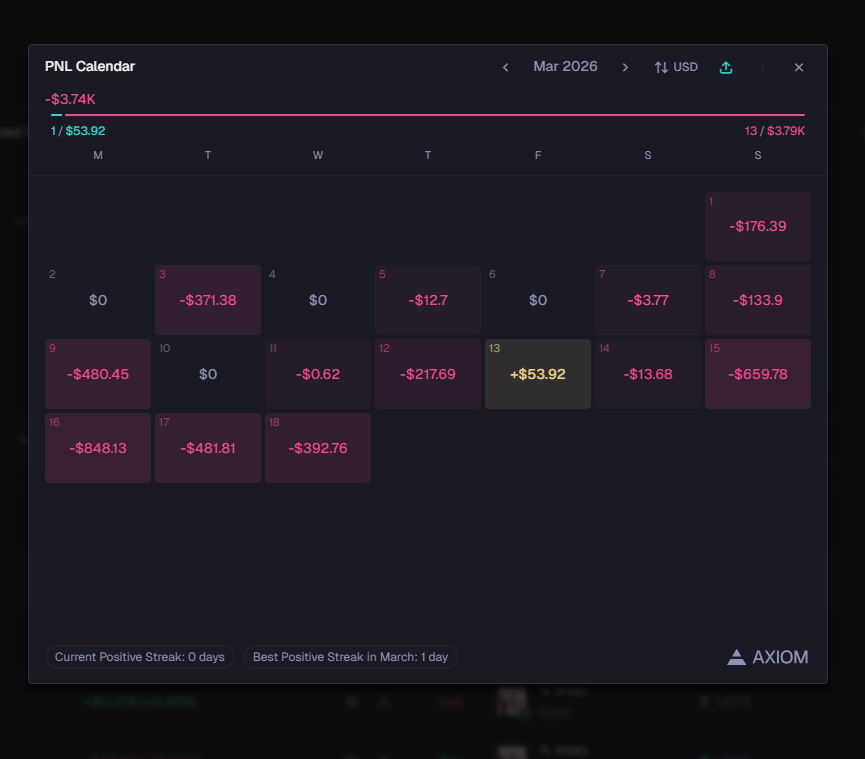The width and height of the screenshot is (865, 759).
Task: Select day 8 cell showing -$133.9
Action: pos(757,300)
